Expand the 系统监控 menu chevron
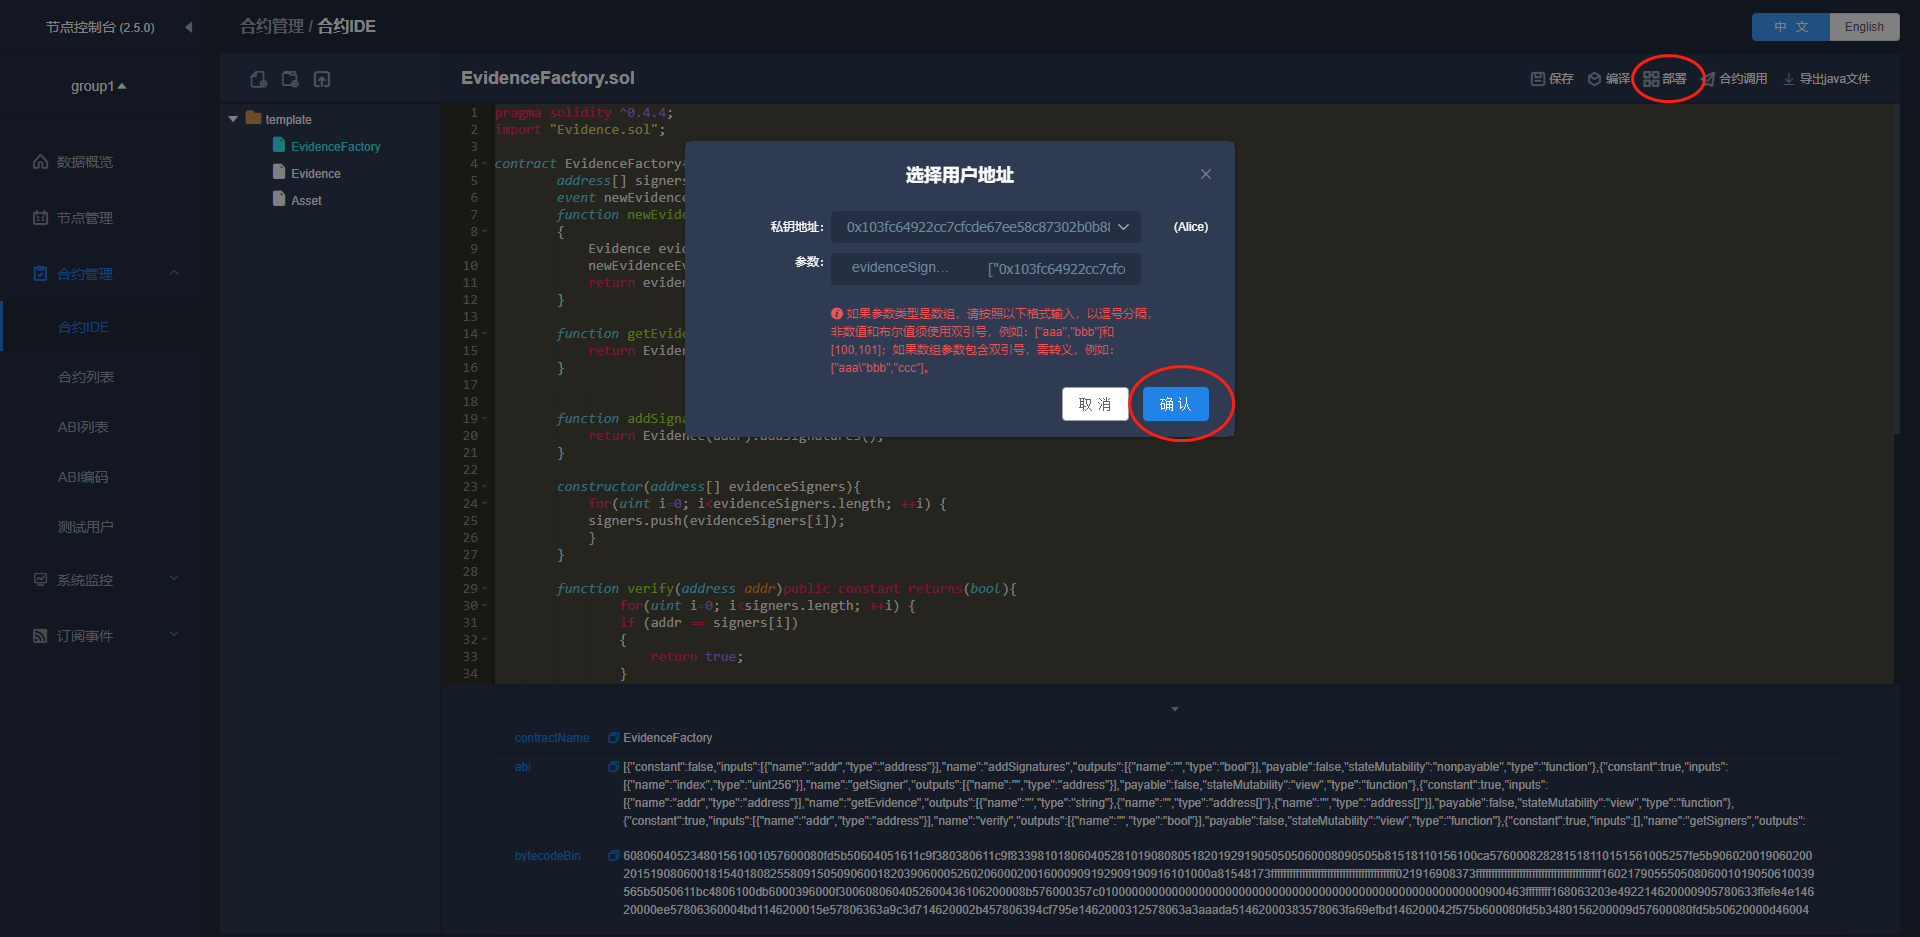The height and width of the screenshot is (937, 1920). pyautogui.click(x=174, y=579)
